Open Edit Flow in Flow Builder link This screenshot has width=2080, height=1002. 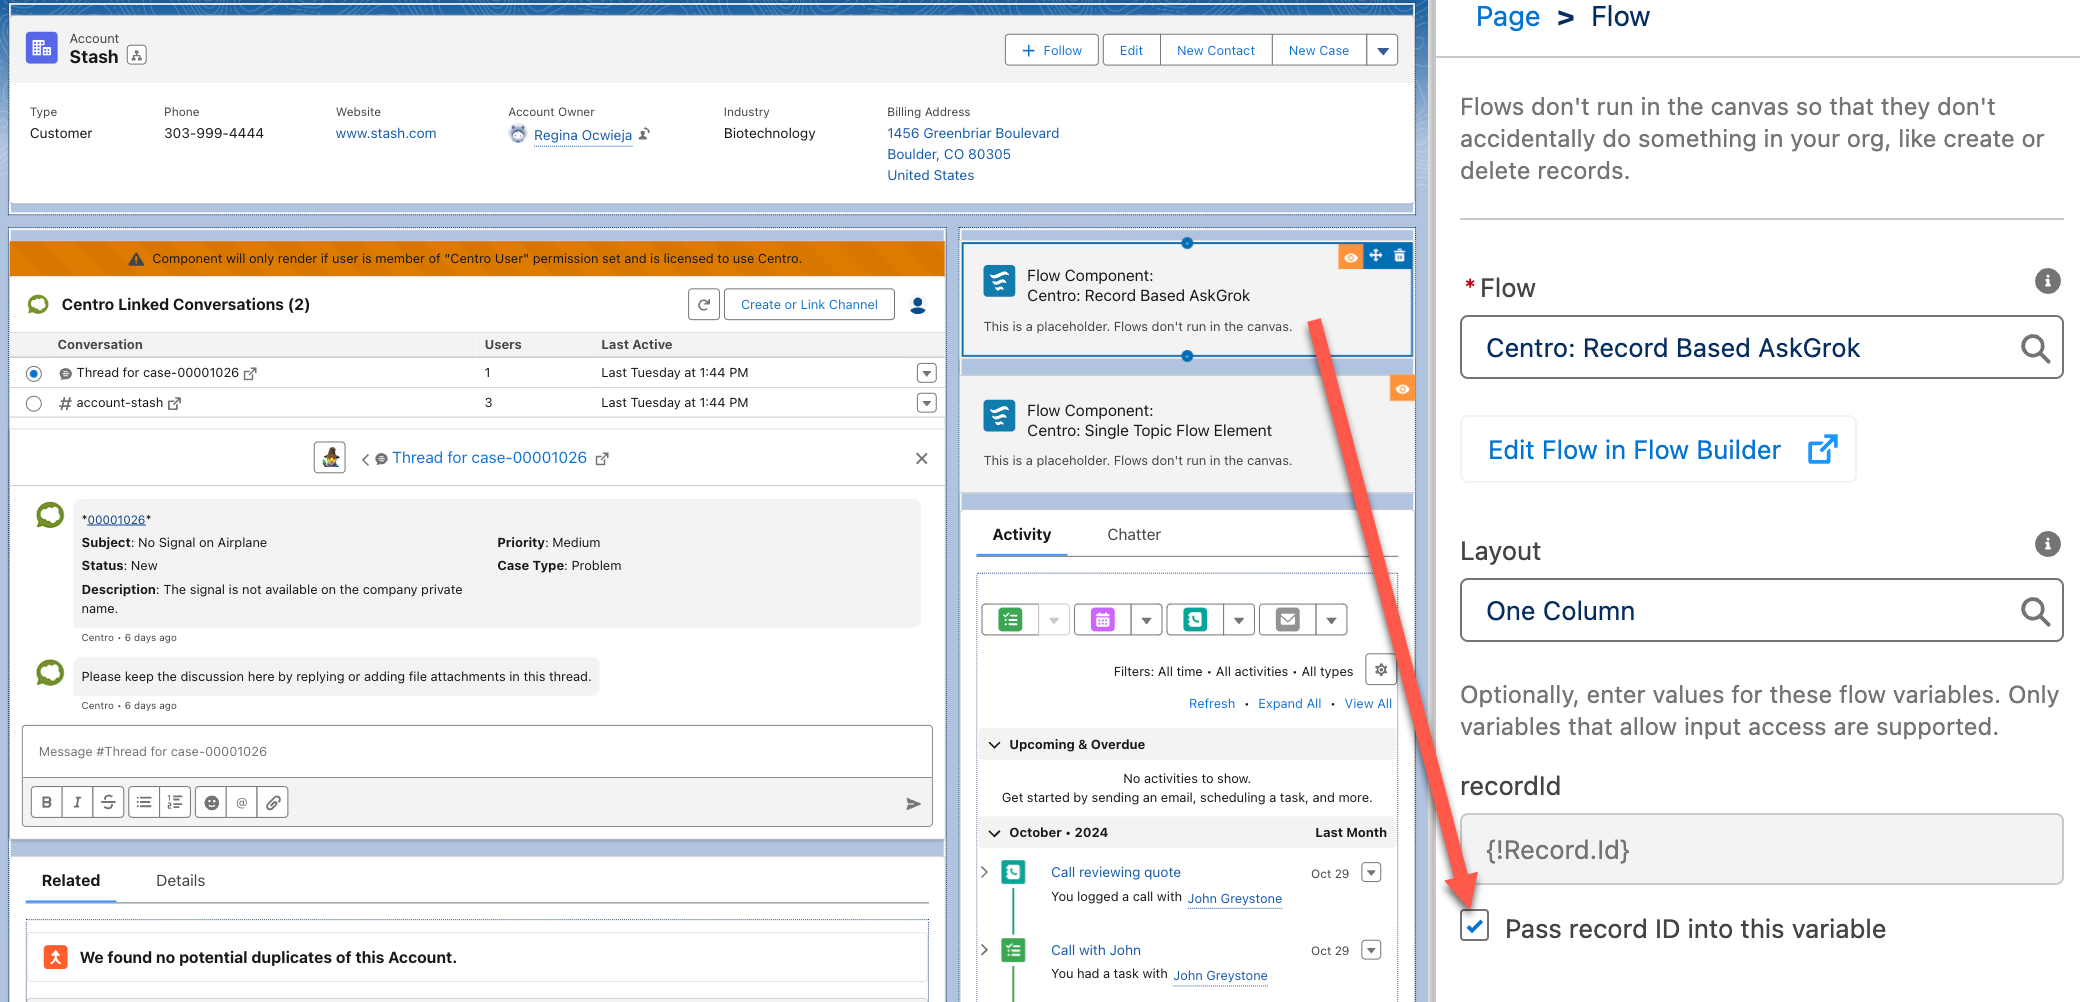click(1658, 450)
